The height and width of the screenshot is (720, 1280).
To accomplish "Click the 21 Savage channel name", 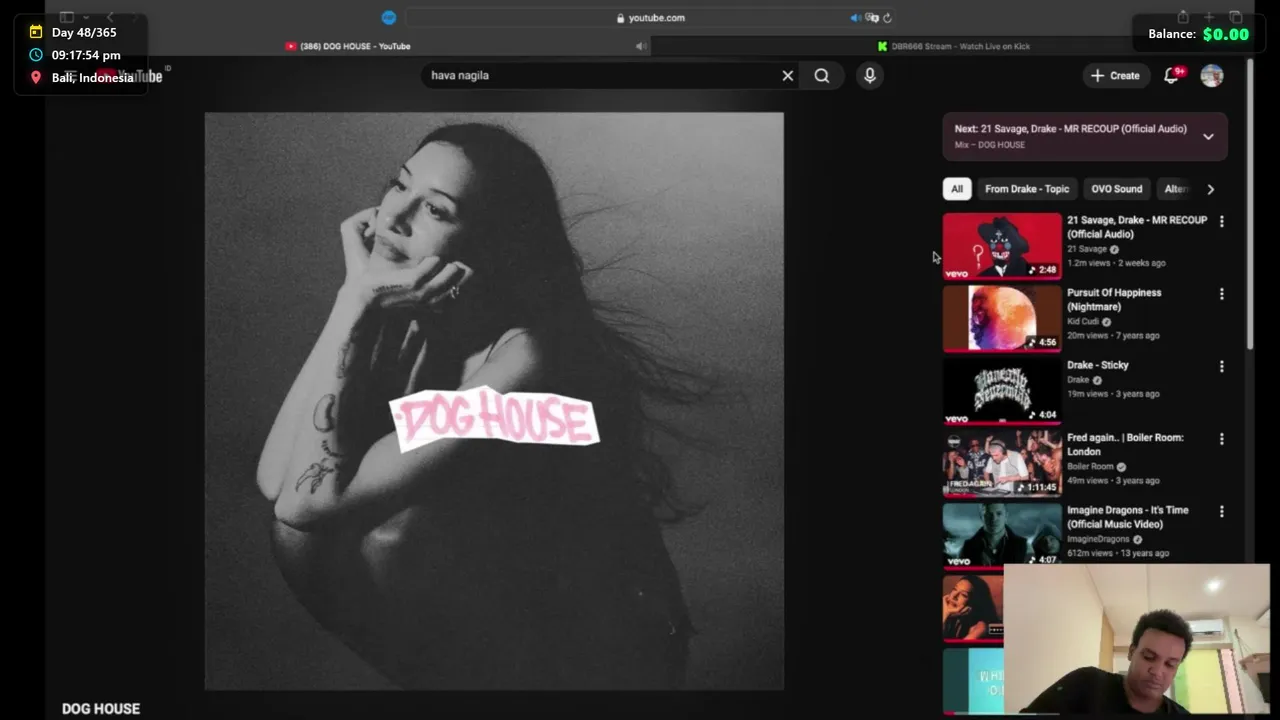I will pyautogui.click(x=1087, y=249).
